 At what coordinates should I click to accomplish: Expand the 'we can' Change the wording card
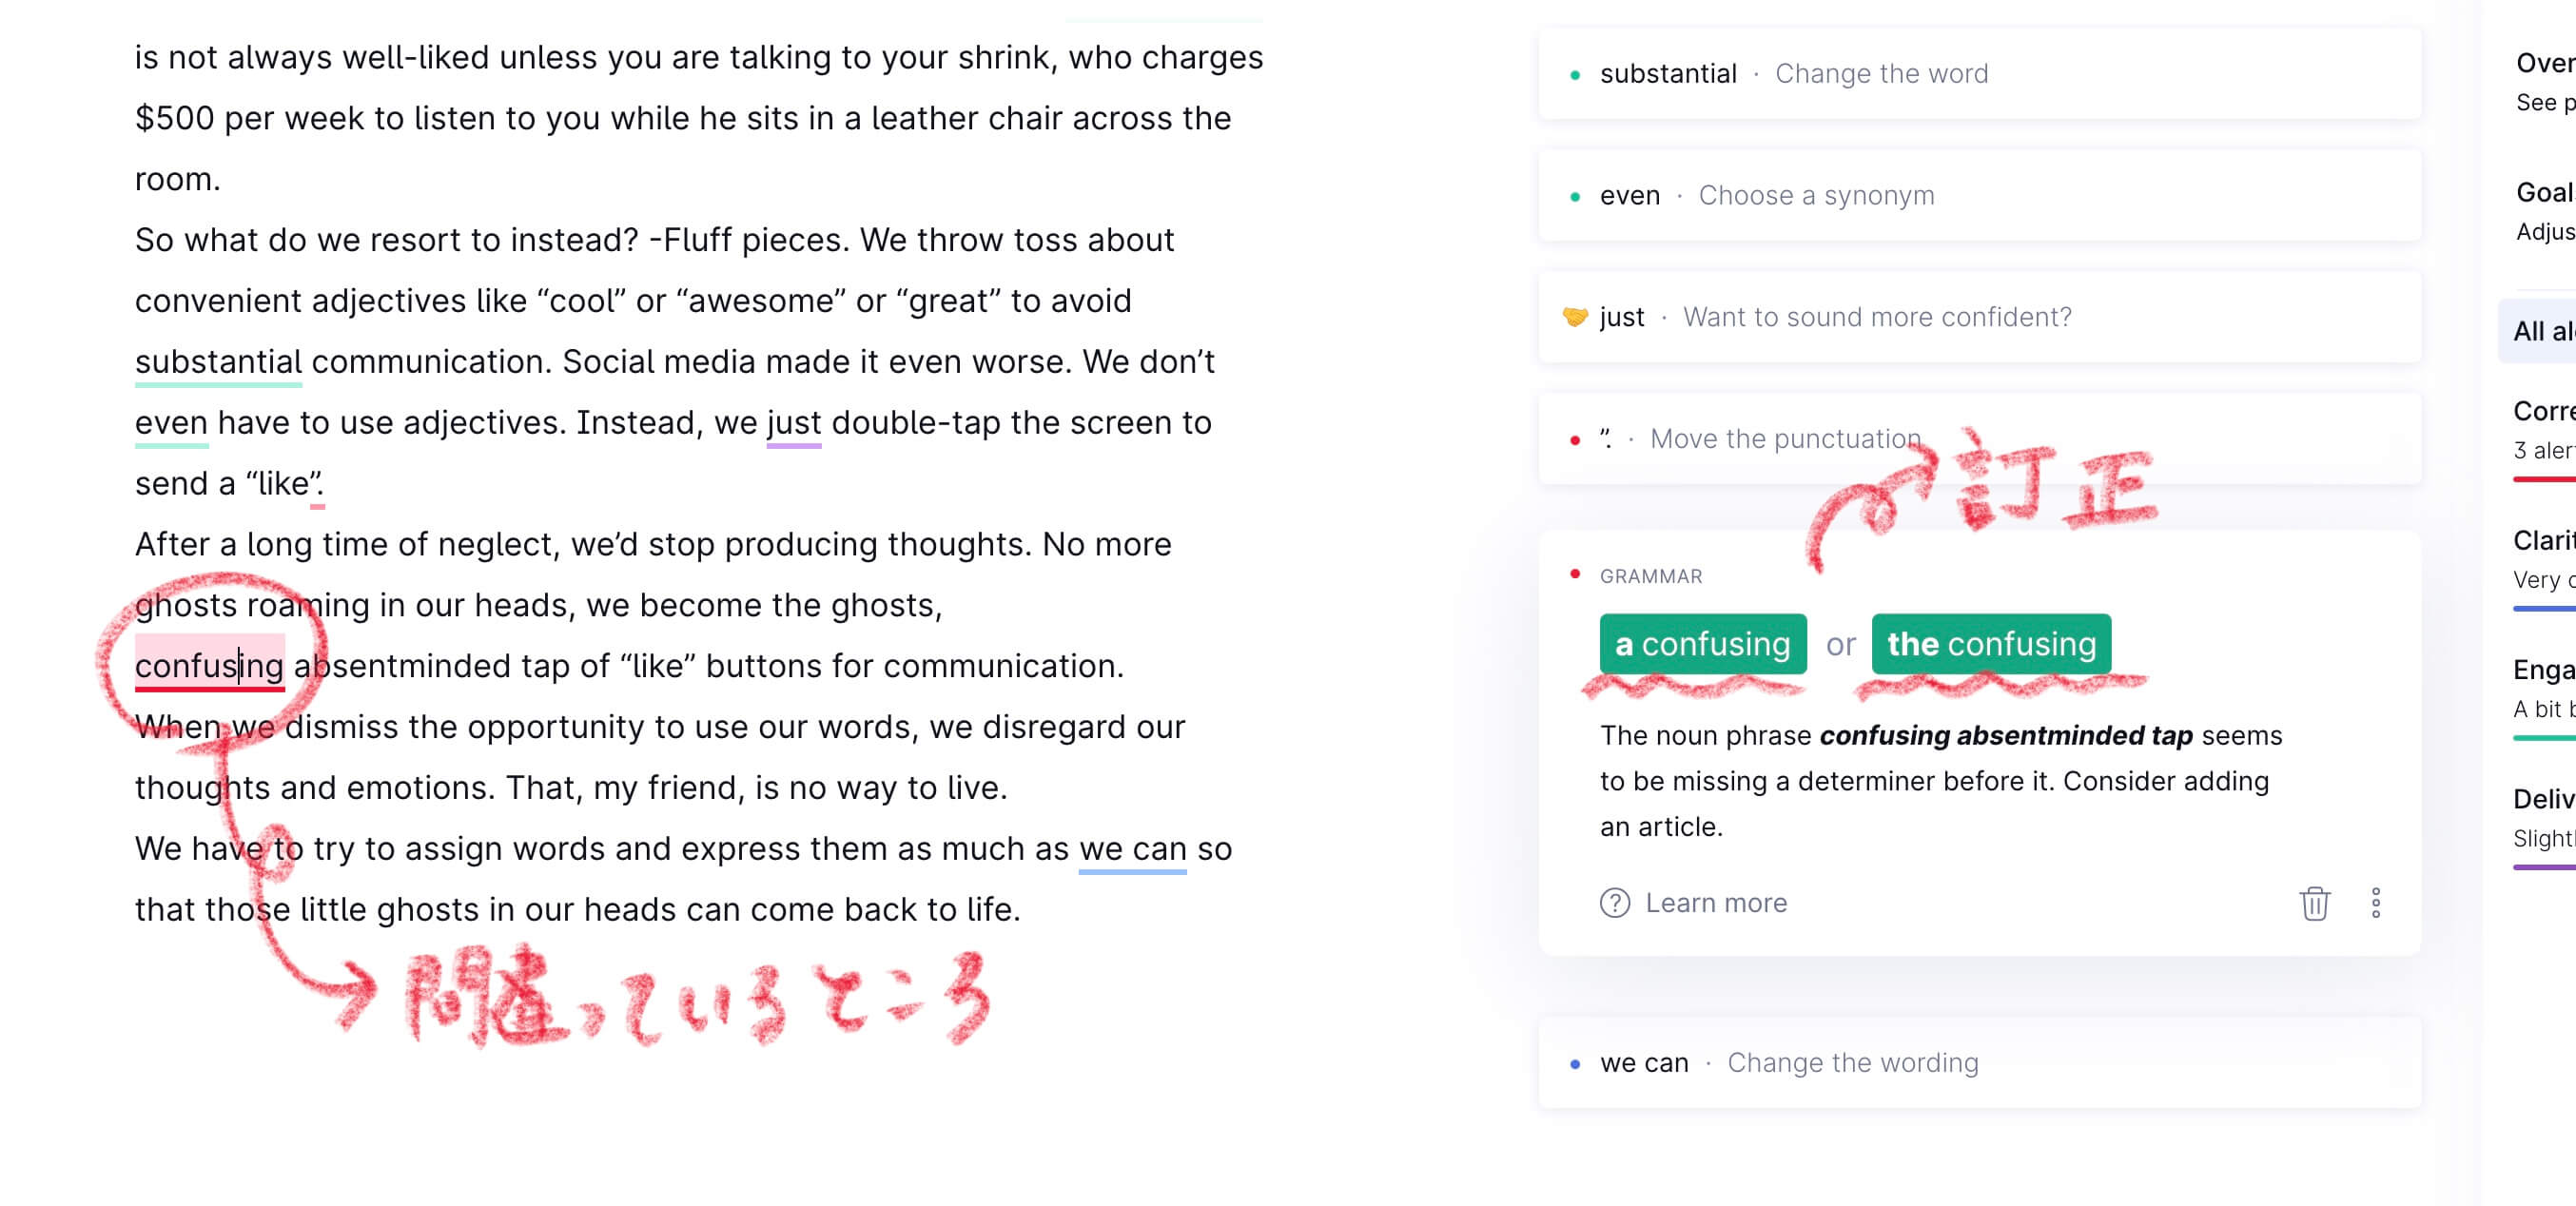coord(1978,1063)
